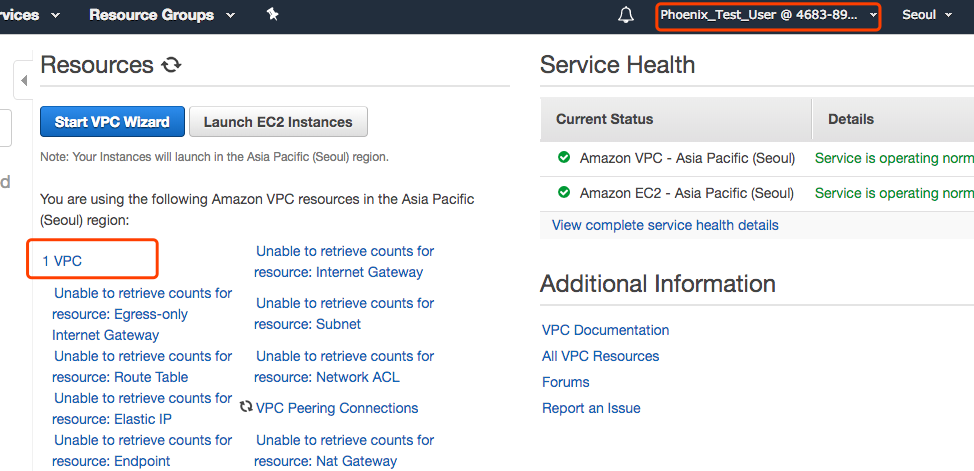Expand the Seoul region selector

click(x=927, y=15)
